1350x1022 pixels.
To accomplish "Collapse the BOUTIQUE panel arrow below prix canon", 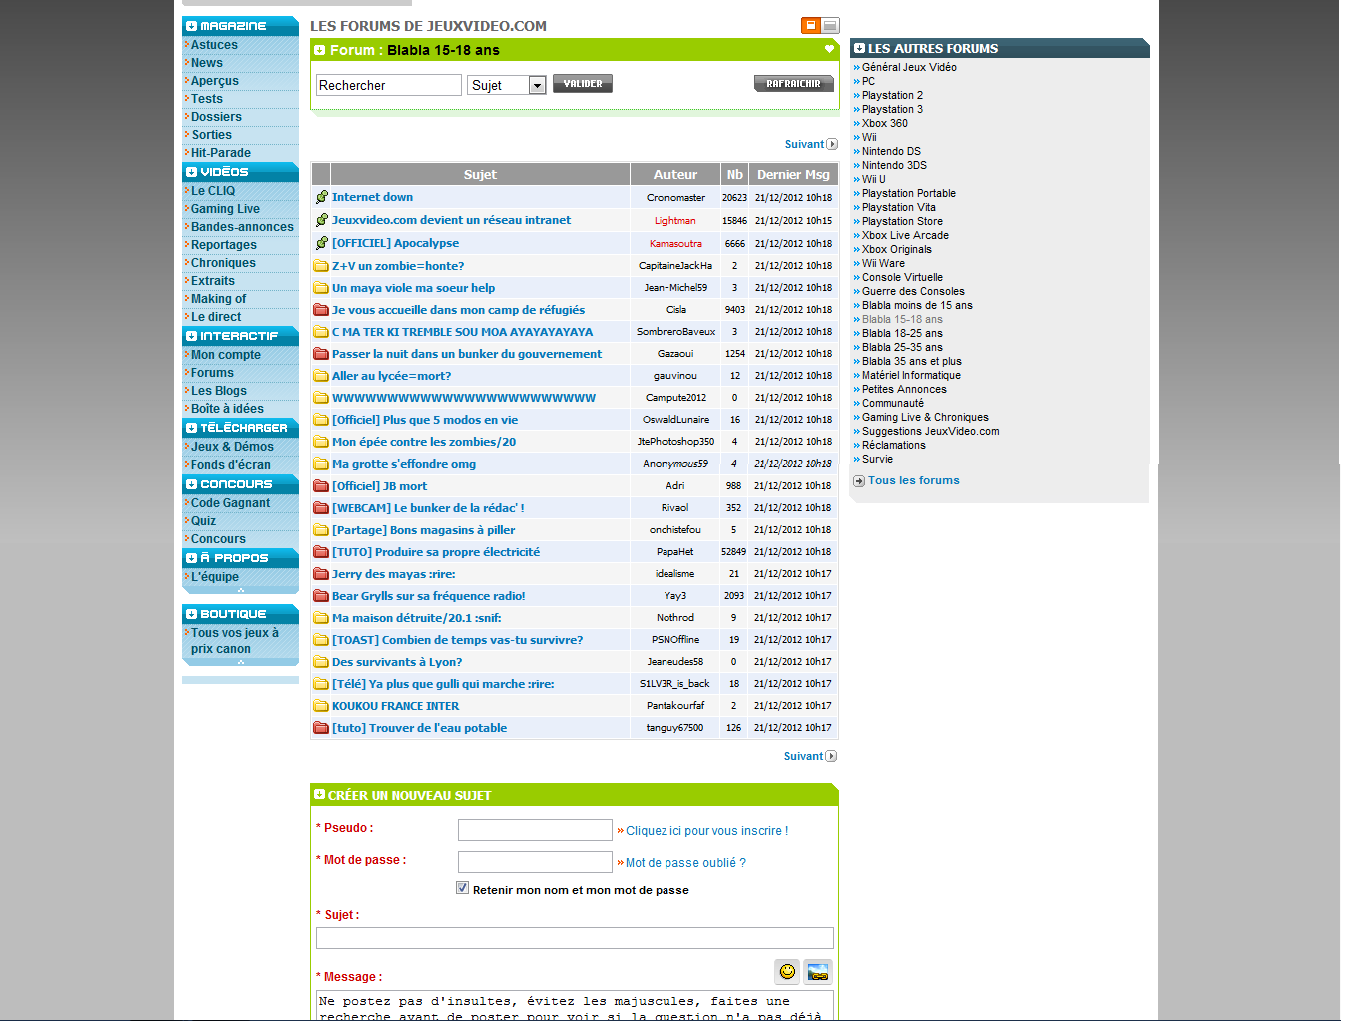I will click(x=240, y=662).
